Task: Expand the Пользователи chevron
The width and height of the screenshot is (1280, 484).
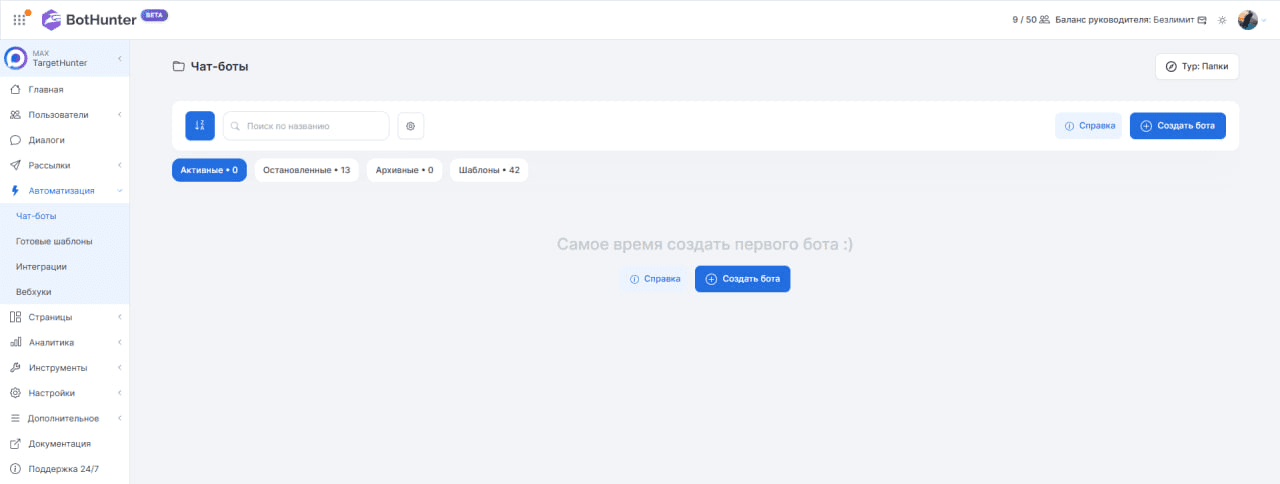Action: [x=119, y=114]
